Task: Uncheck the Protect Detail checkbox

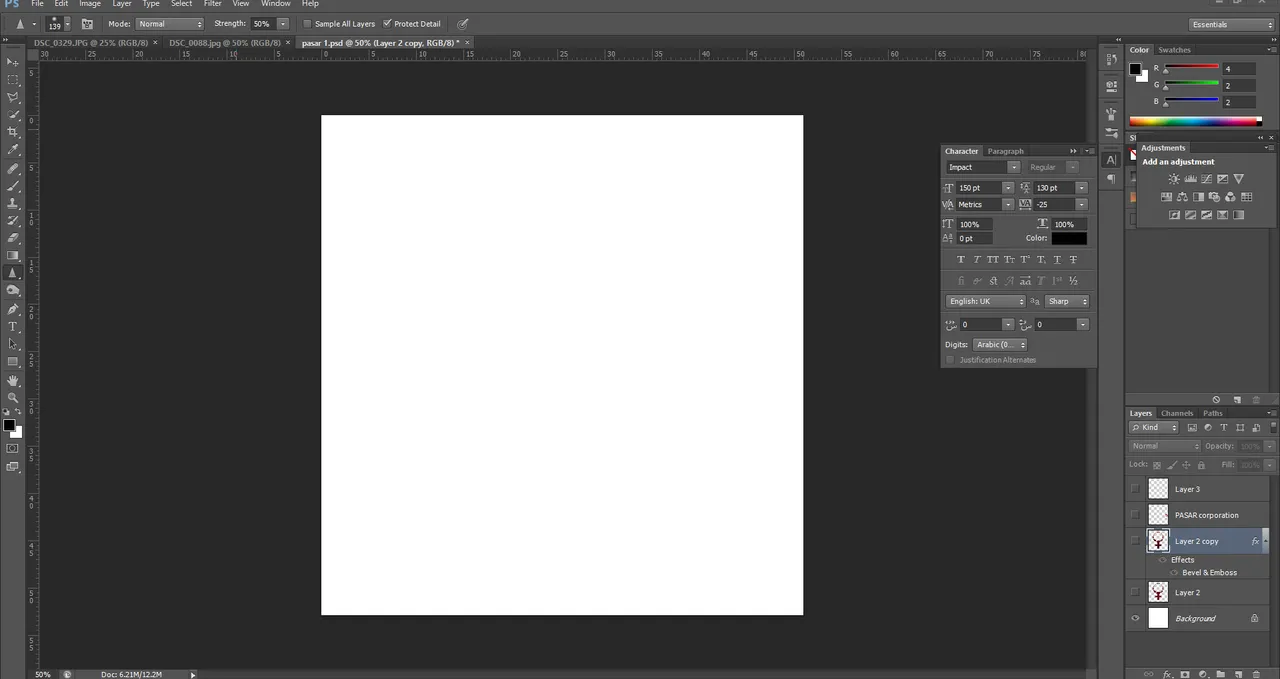Action: [x=387, y=23]
